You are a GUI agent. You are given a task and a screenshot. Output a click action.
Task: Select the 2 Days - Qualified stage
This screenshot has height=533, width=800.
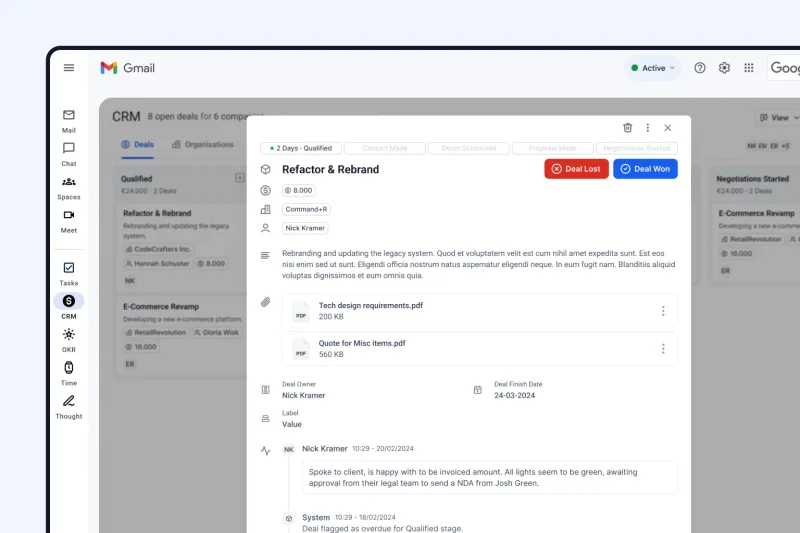click(301, 148)
